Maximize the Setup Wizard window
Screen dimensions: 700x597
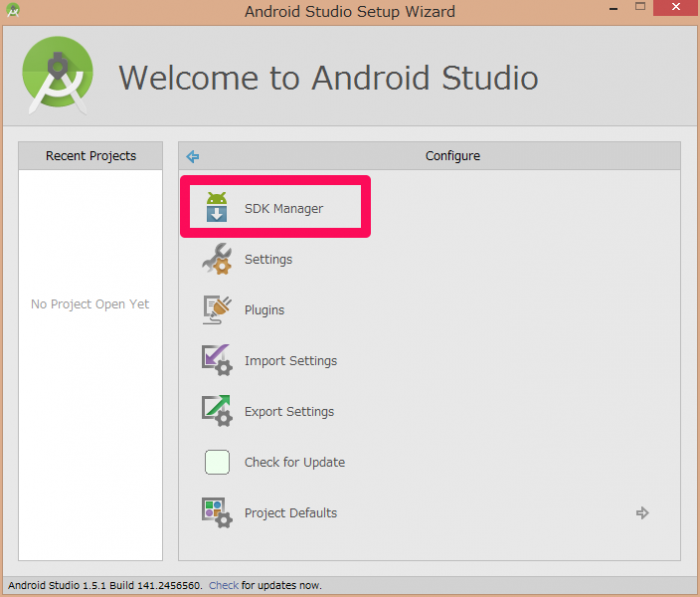[640, 6]
